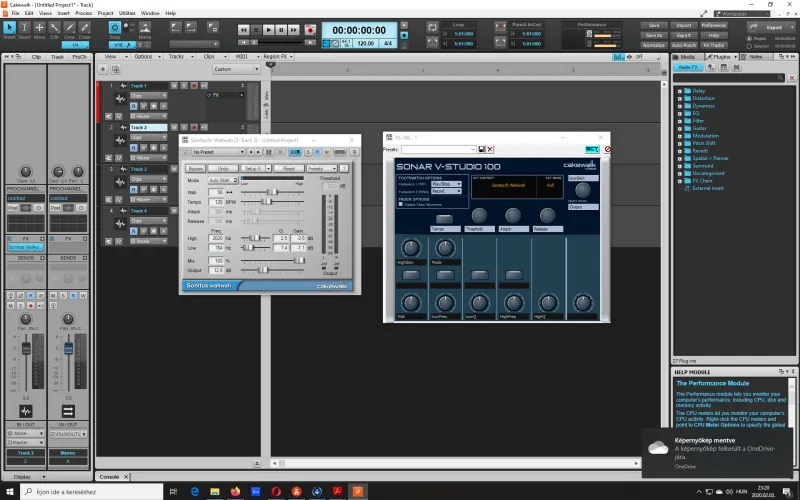Choose the Erase tool

coord(85,30)
